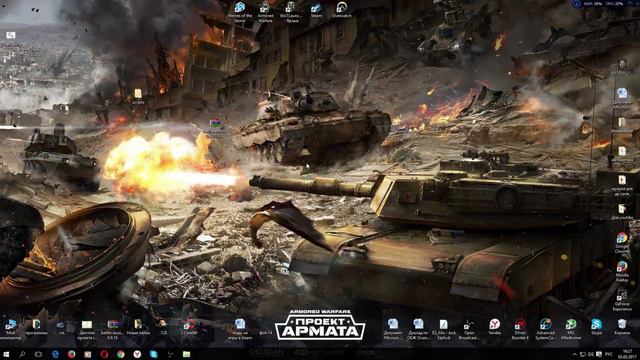Click the Windows Start button
This screenshot has width=640, height=360.
point(6,354)
